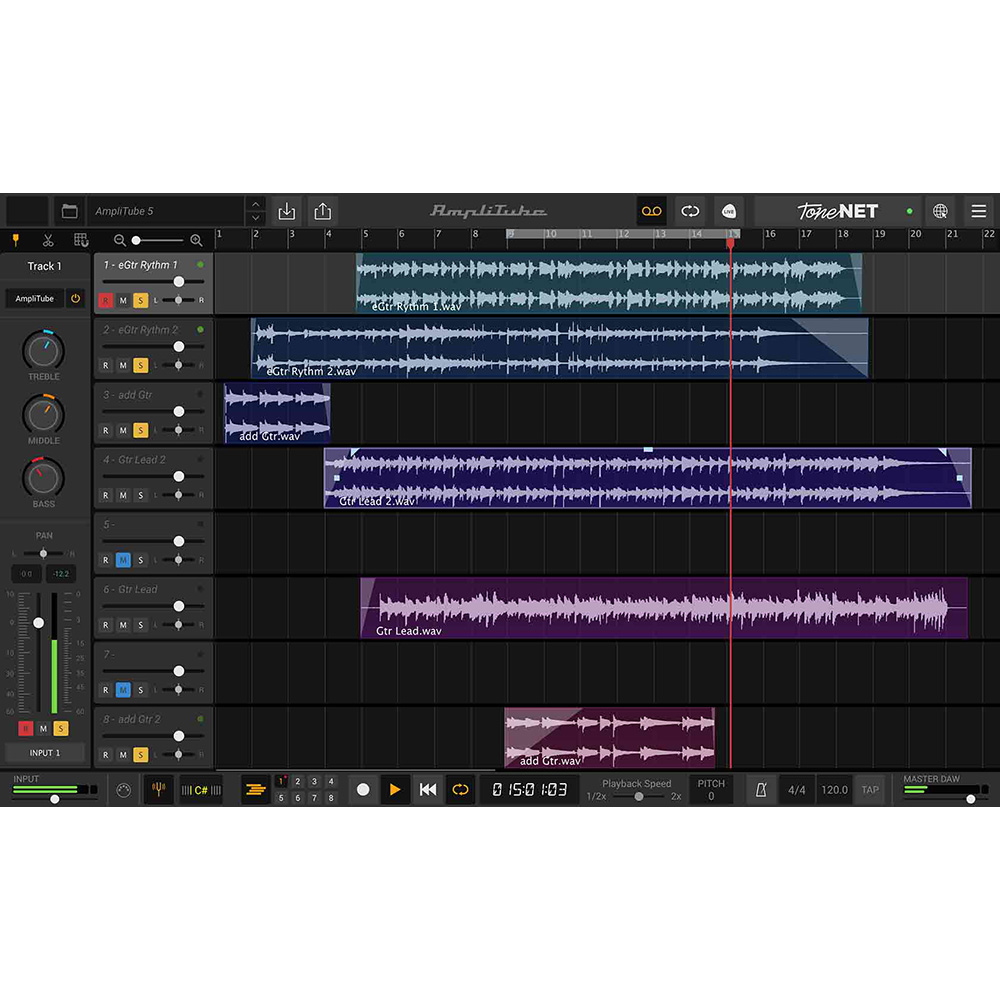Mute track 3 add Gtr

pos(123,430)
